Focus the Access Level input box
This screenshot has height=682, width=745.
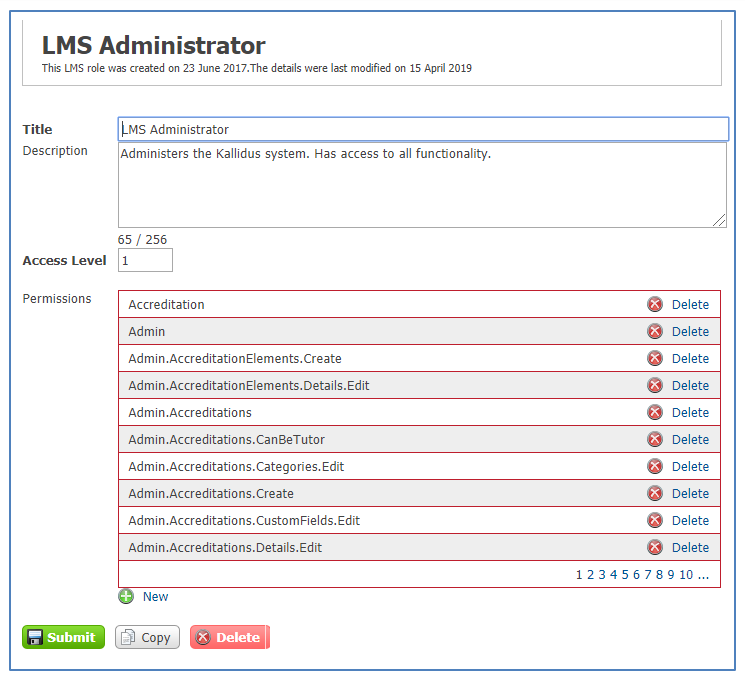click(145, 261)
